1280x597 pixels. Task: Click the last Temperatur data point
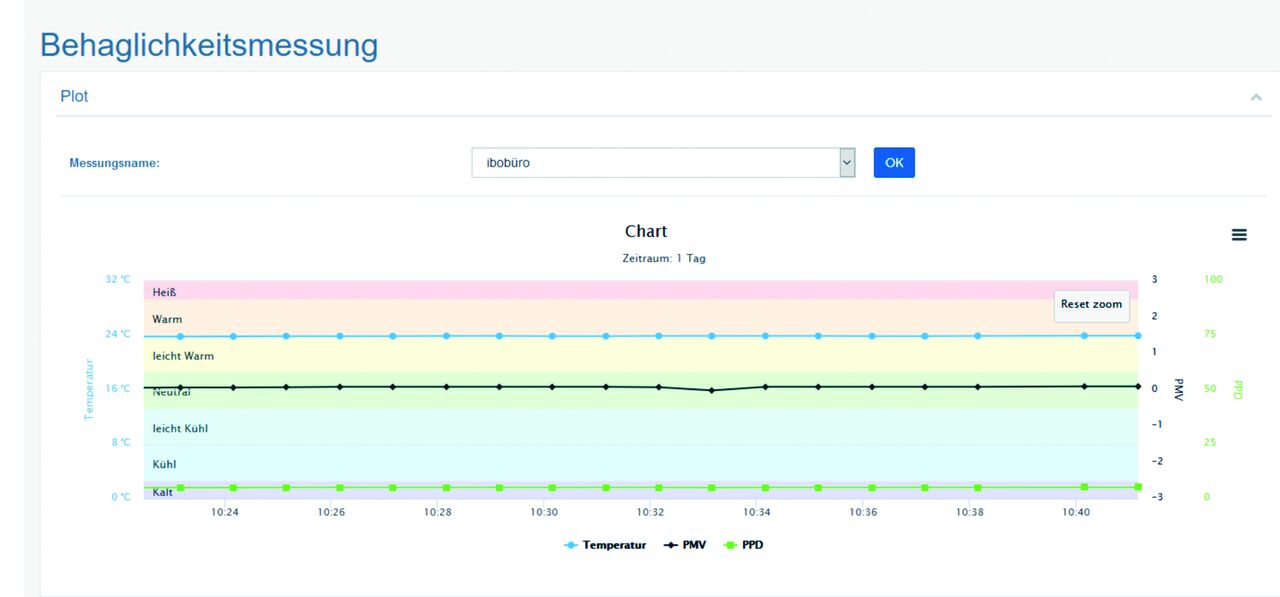click(1138, 336)
